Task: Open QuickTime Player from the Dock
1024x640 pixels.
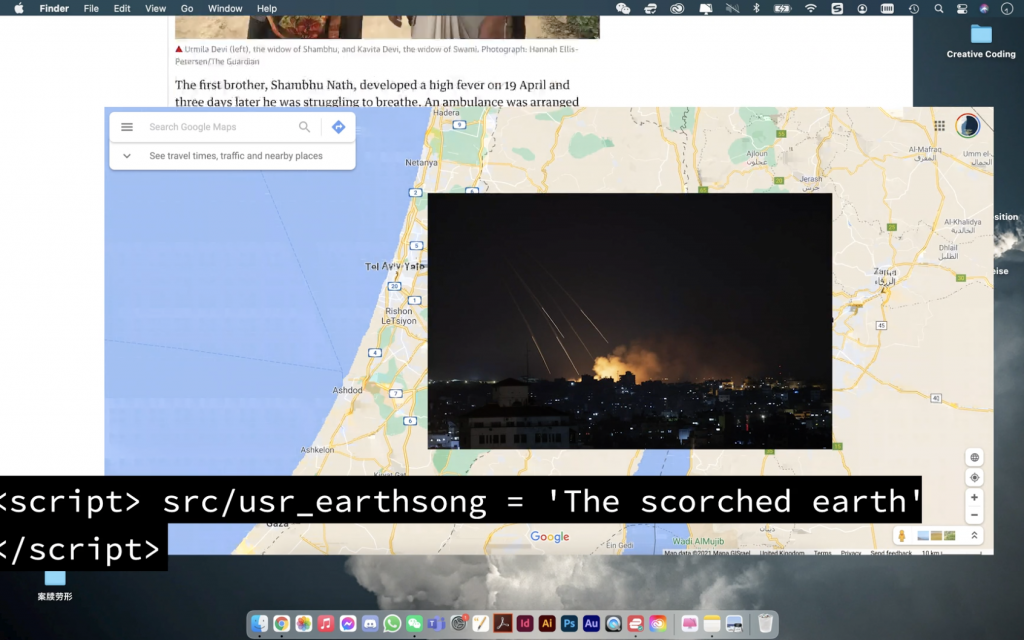Action: coord(613,624)
